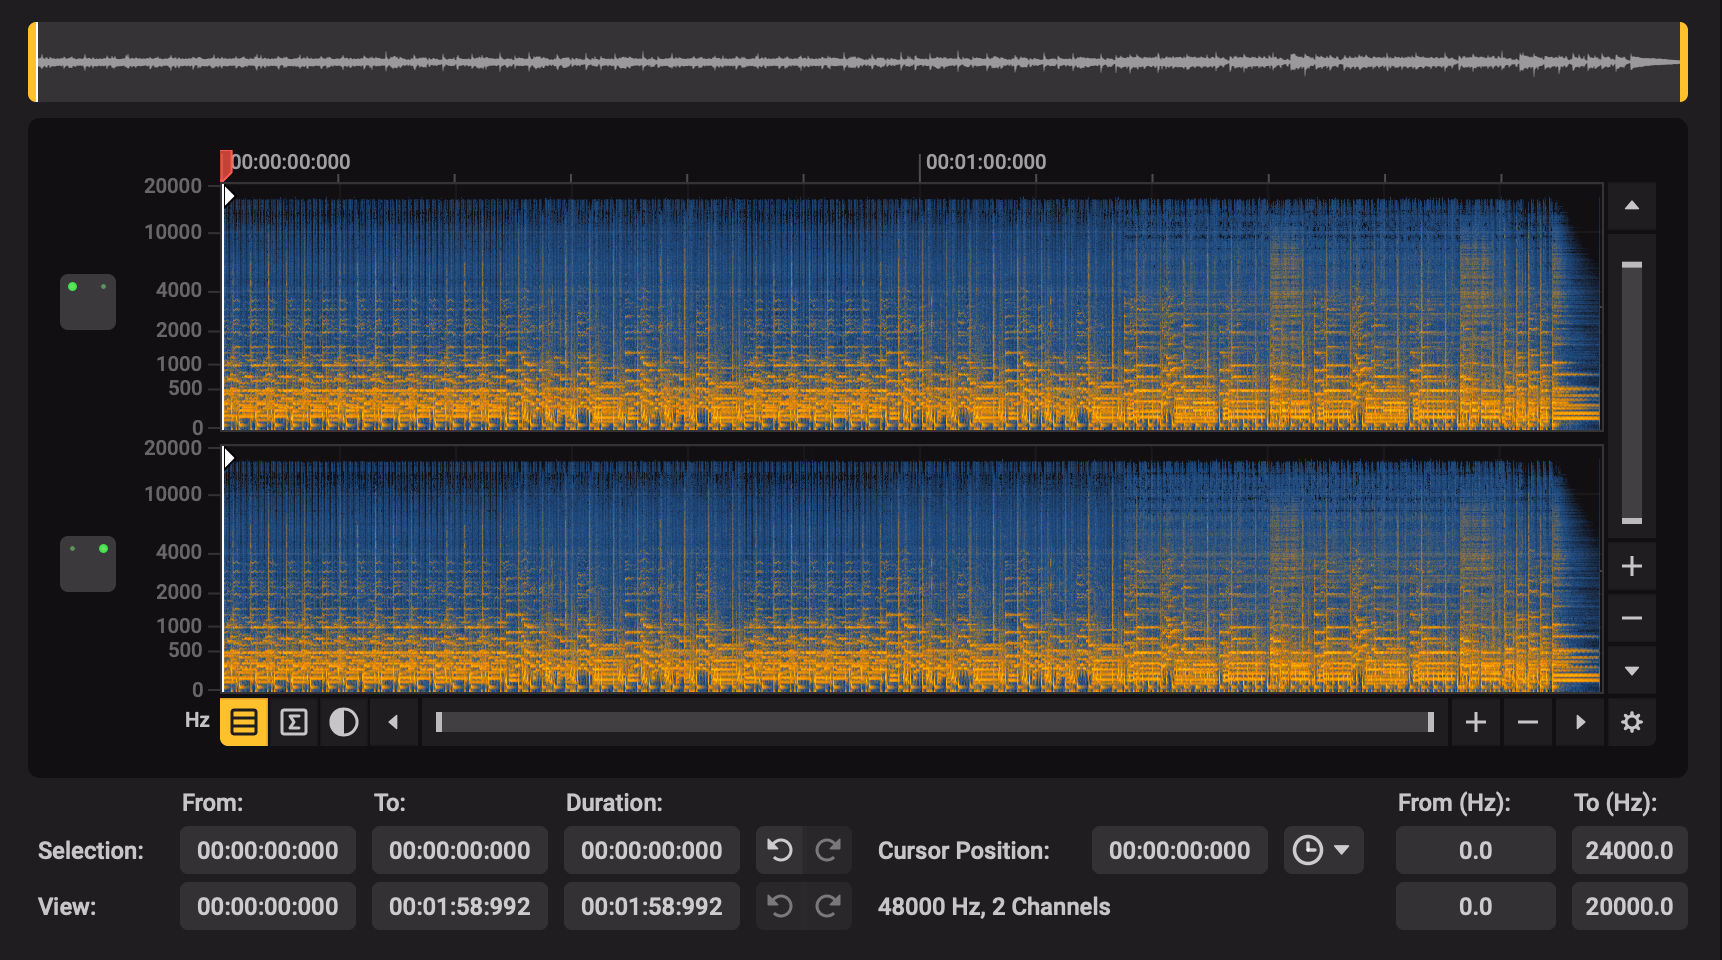Click the vertical scroll up arrow
This screenshot has height=960, width=1722.
click(1632, 206)
